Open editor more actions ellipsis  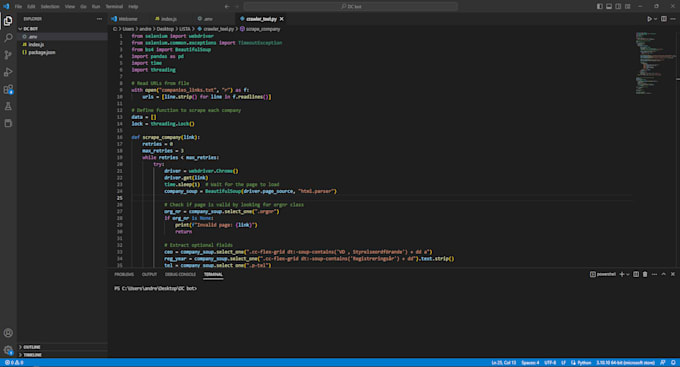(673, 19)
